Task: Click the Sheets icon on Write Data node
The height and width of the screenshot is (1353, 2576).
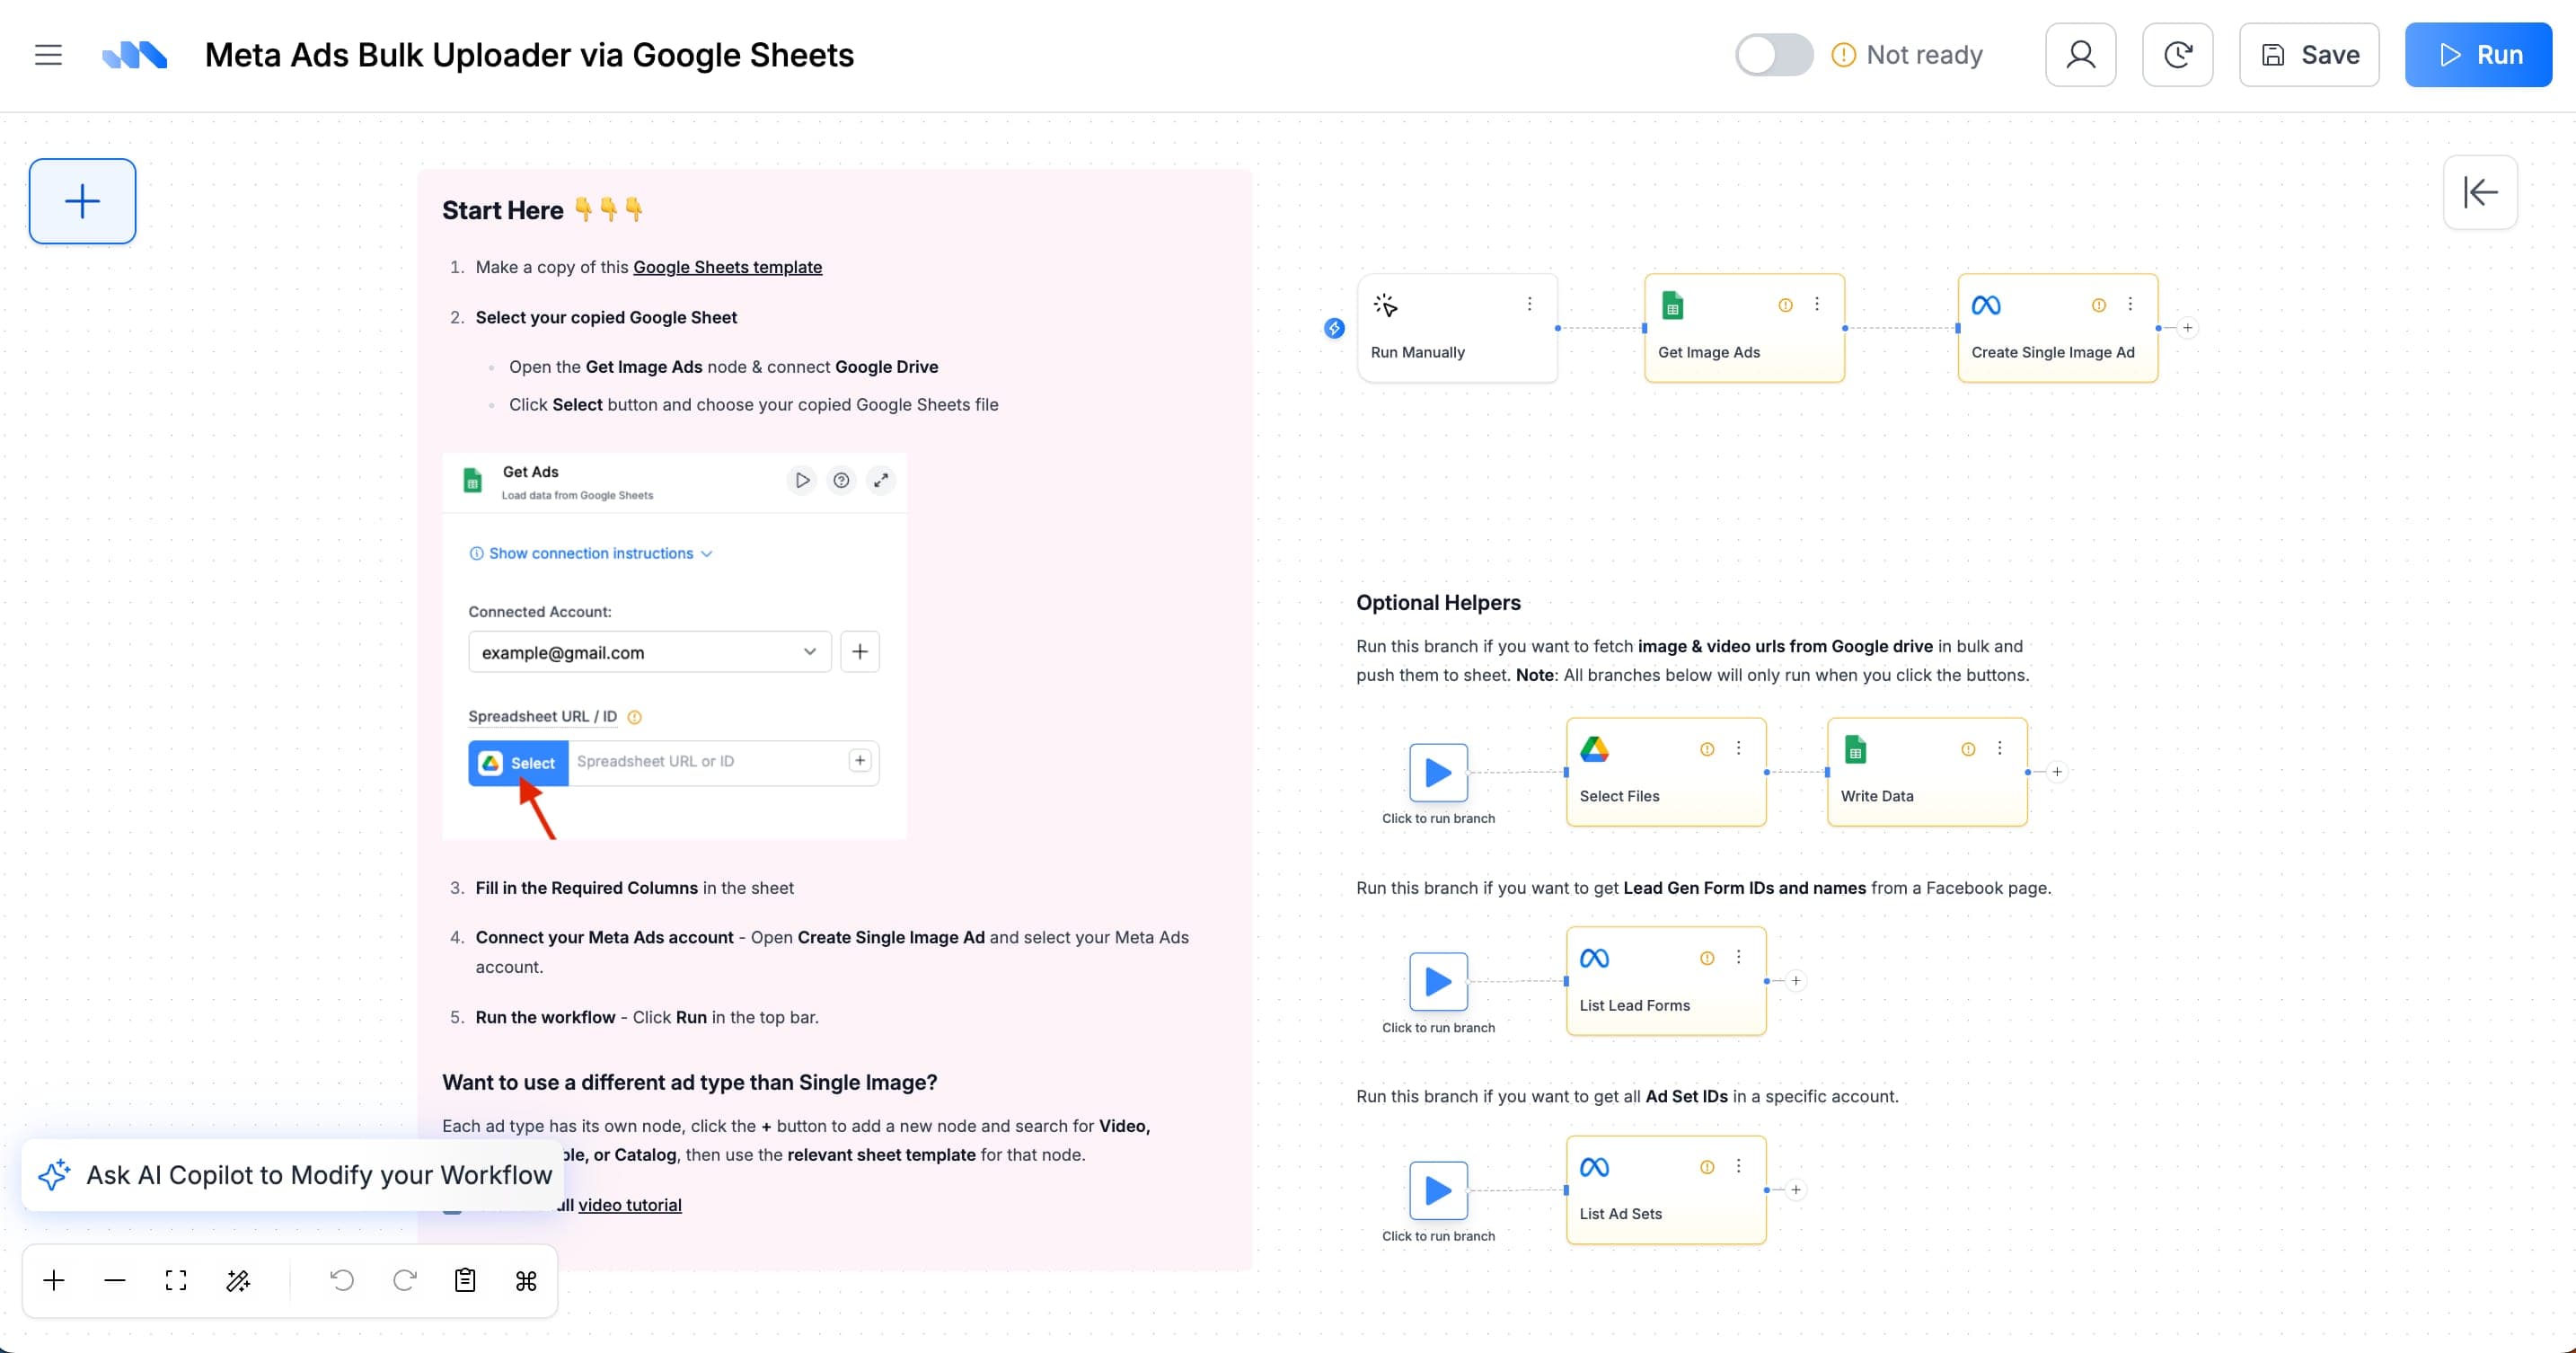Action: coord(1855,749)
